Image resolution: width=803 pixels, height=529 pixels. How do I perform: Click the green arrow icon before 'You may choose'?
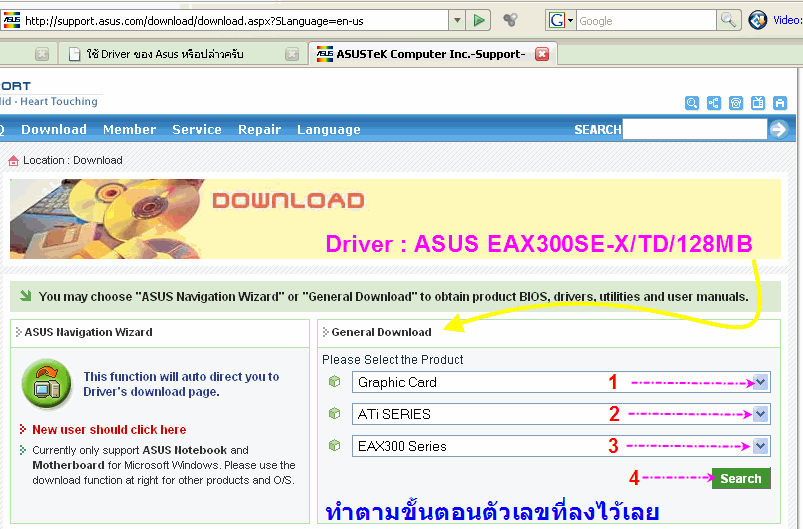click(x=26, y=295)
